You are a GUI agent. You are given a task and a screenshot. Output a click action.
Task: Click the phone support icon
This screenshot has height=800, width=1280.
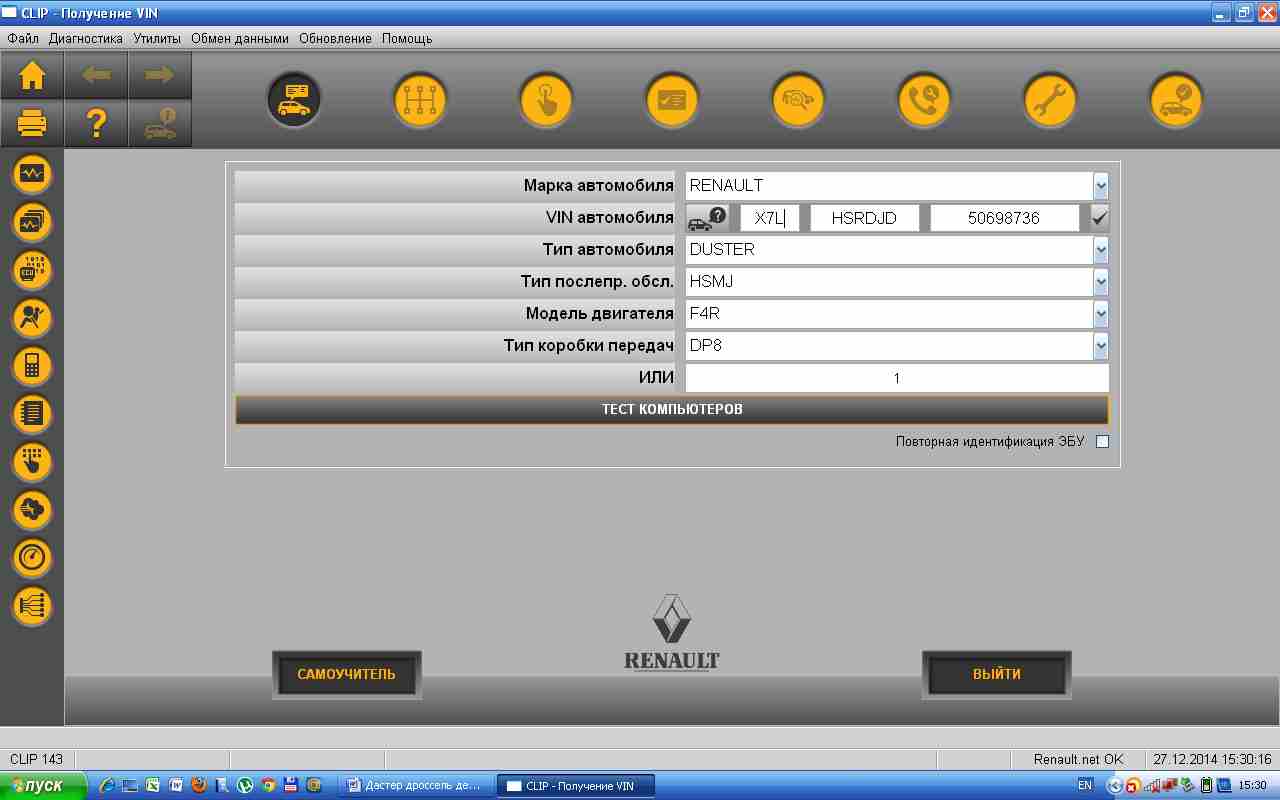(923, 100)
